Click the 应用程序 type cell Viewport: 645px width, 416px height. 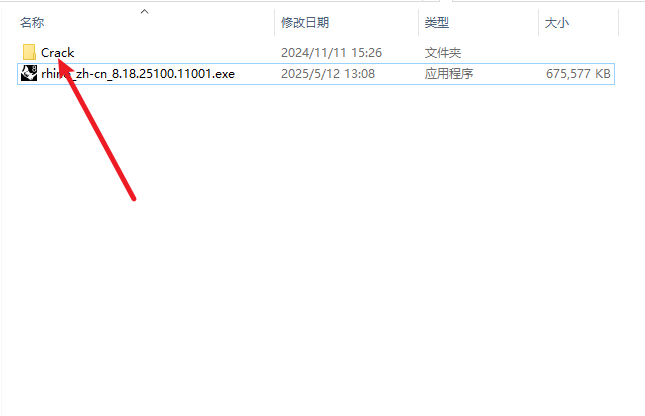[449, 74]
